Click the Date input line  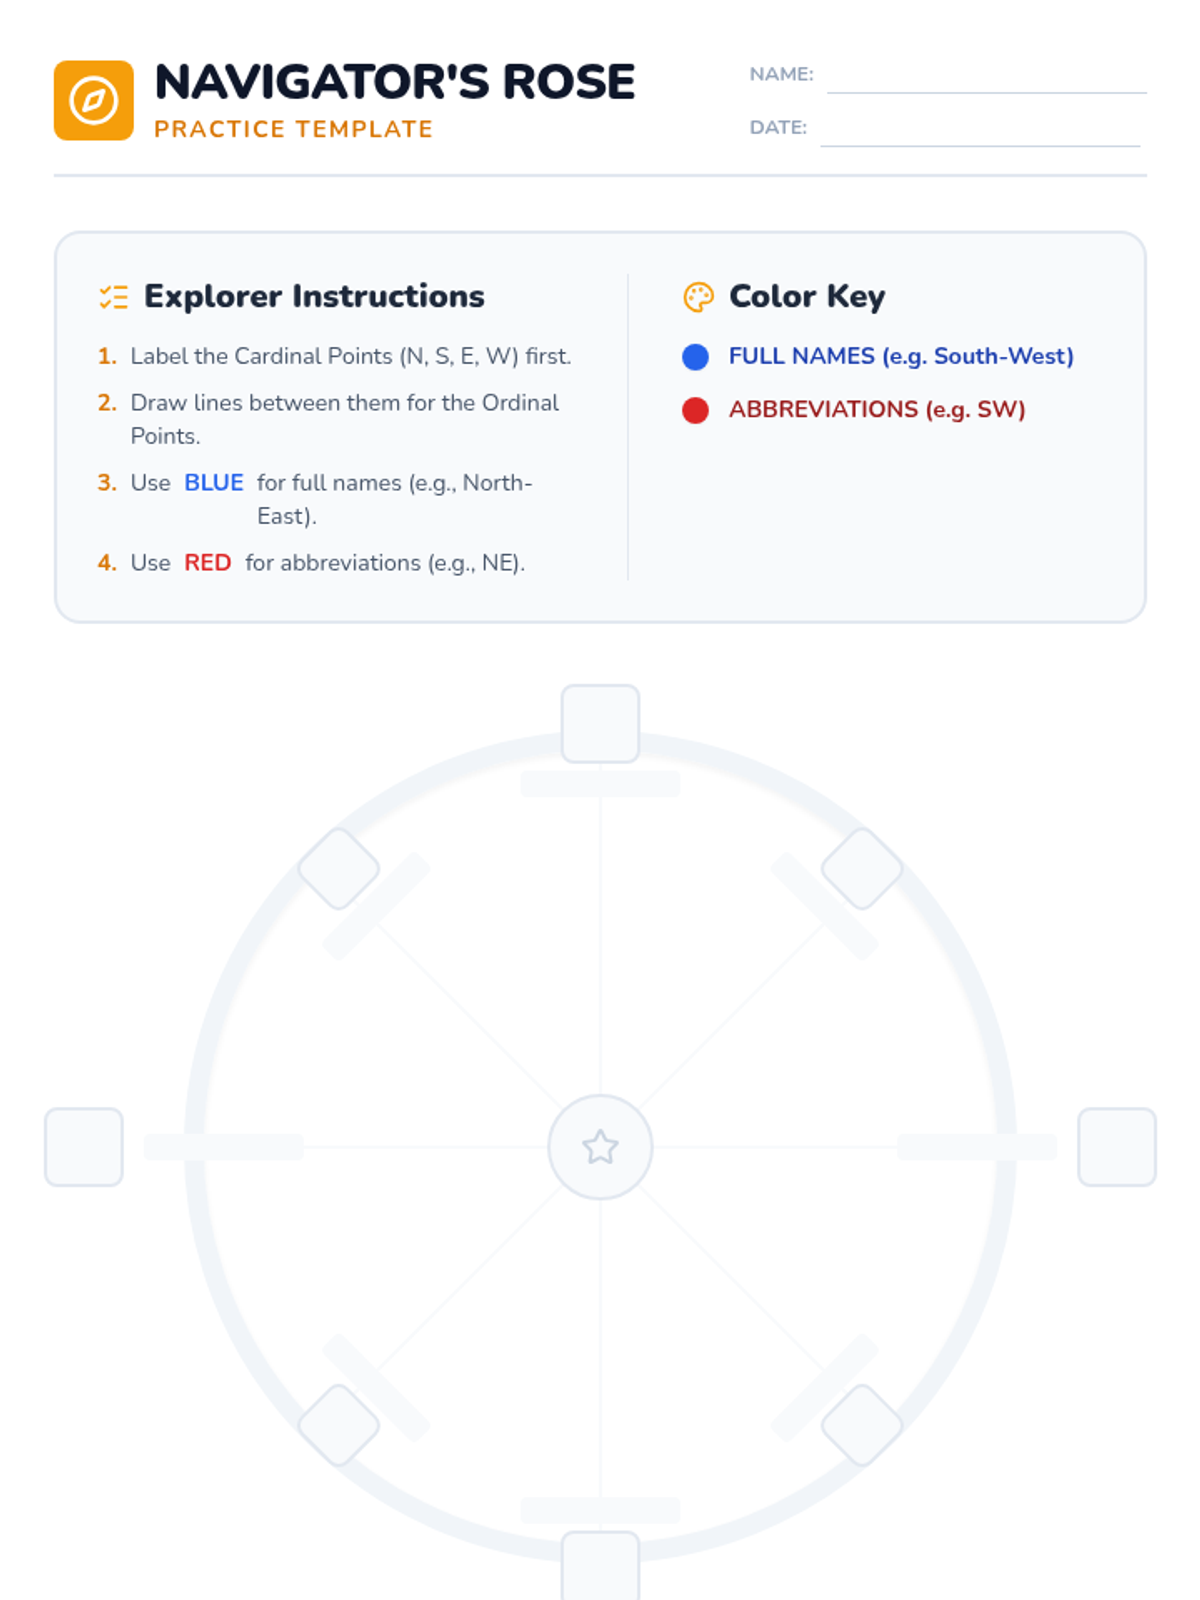pyautogui.click(x=980, y=133)
